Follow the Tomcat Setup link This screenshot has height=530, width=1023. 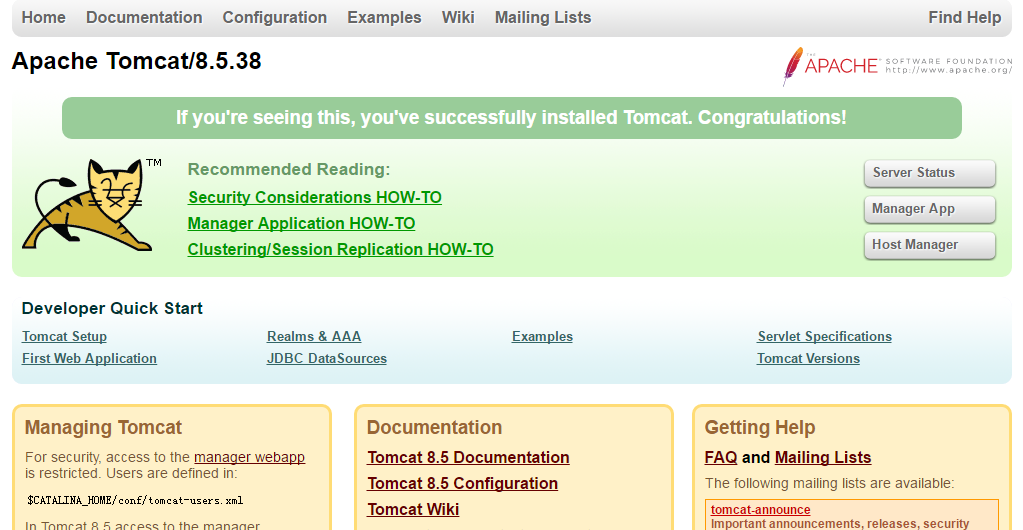click(x=64, y=336)
